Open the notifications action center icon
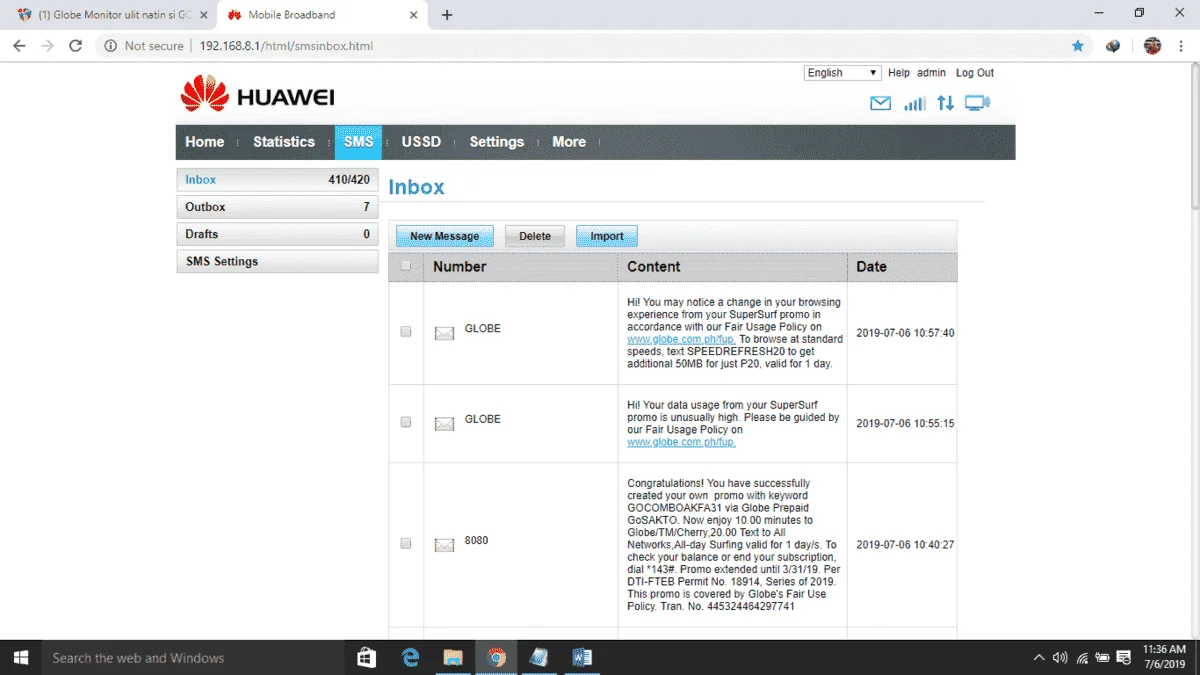The width and height of the screenshot is (1200, 675). tap(1124, 658)
